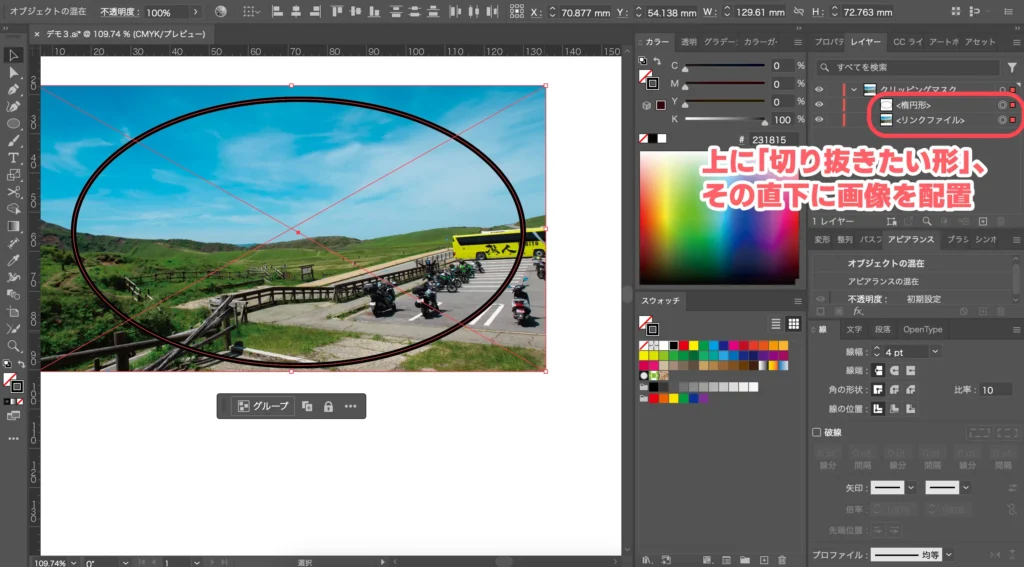Click the lock icon in floating taskbar
Viewport: 1024px width, 567px height.
328,406
